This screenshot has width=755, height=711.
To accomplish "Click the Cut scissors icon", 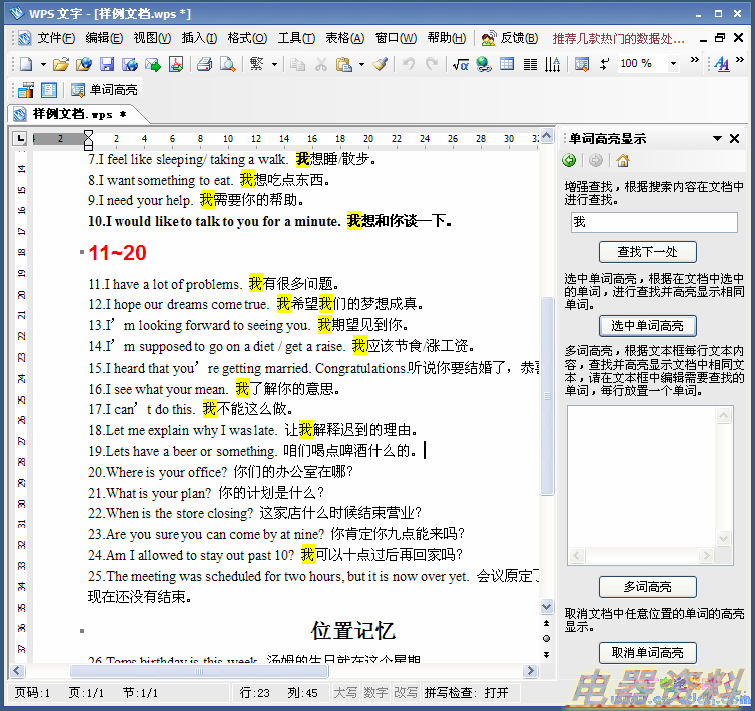I will click(x=321, y=64).
